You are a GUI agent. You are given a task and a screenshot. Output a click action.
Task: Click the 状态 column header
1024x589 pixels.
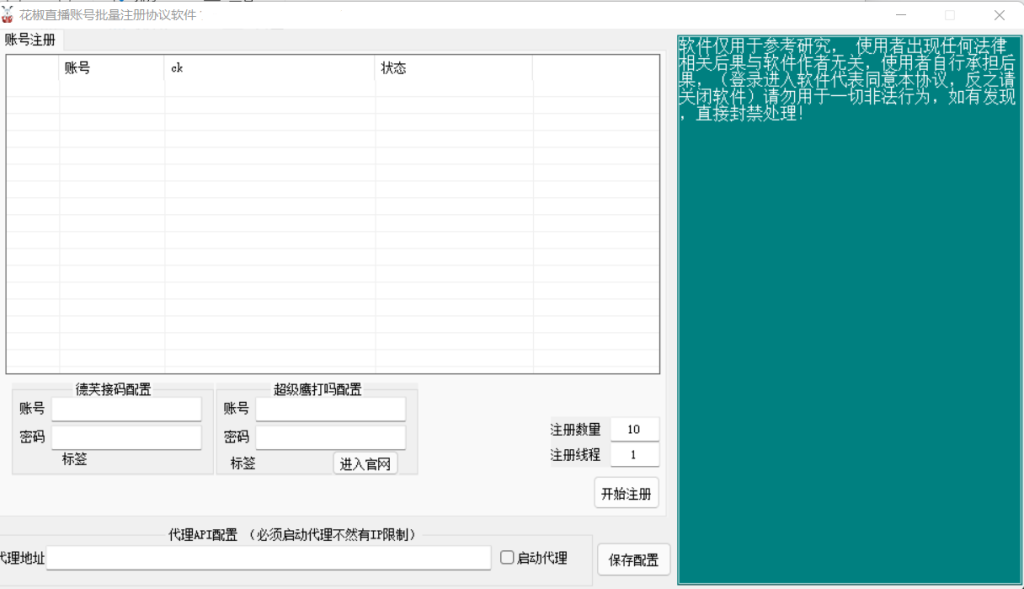click(453, 68)
